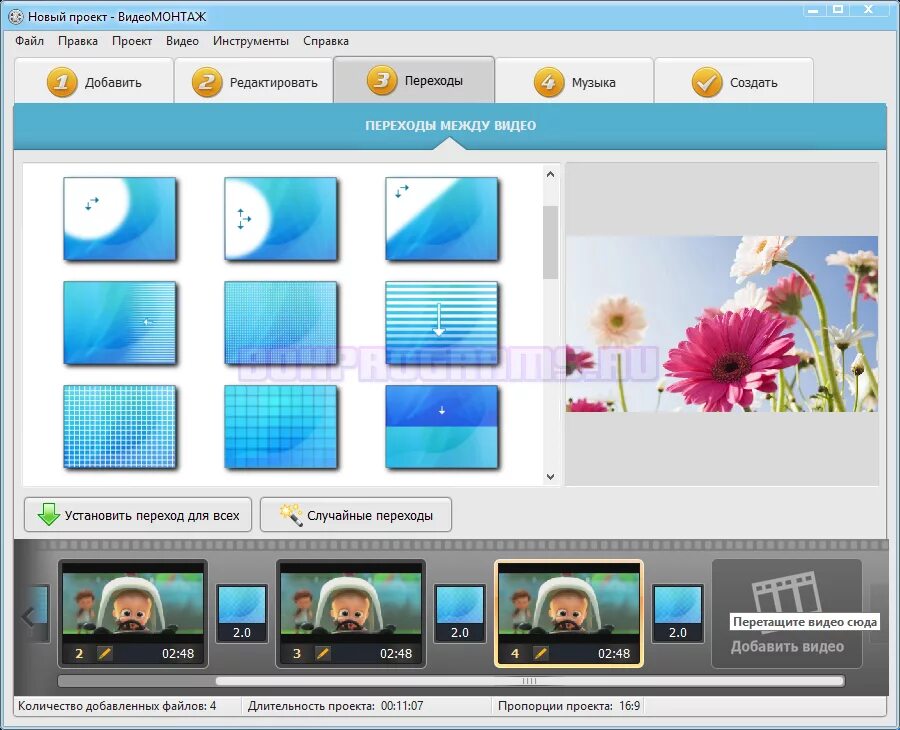Open transition slot after clip 3

(x=460, y=613)
